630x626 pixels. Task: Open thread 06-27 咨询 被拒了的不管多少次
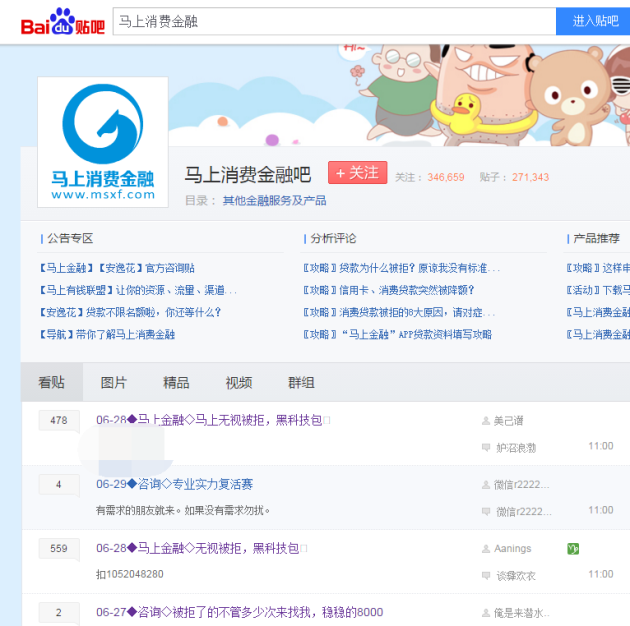[239, 612]
